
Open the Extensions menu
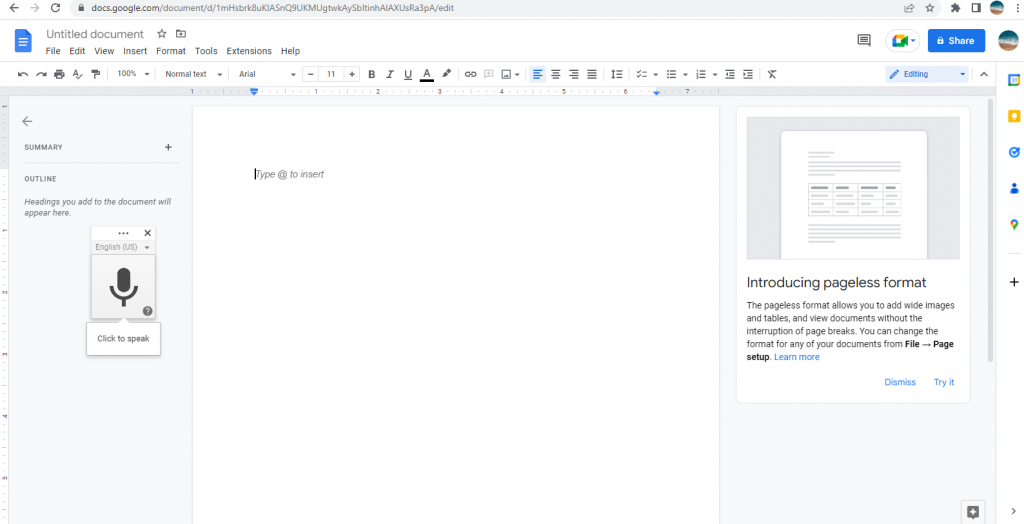[x=249, y=51]
